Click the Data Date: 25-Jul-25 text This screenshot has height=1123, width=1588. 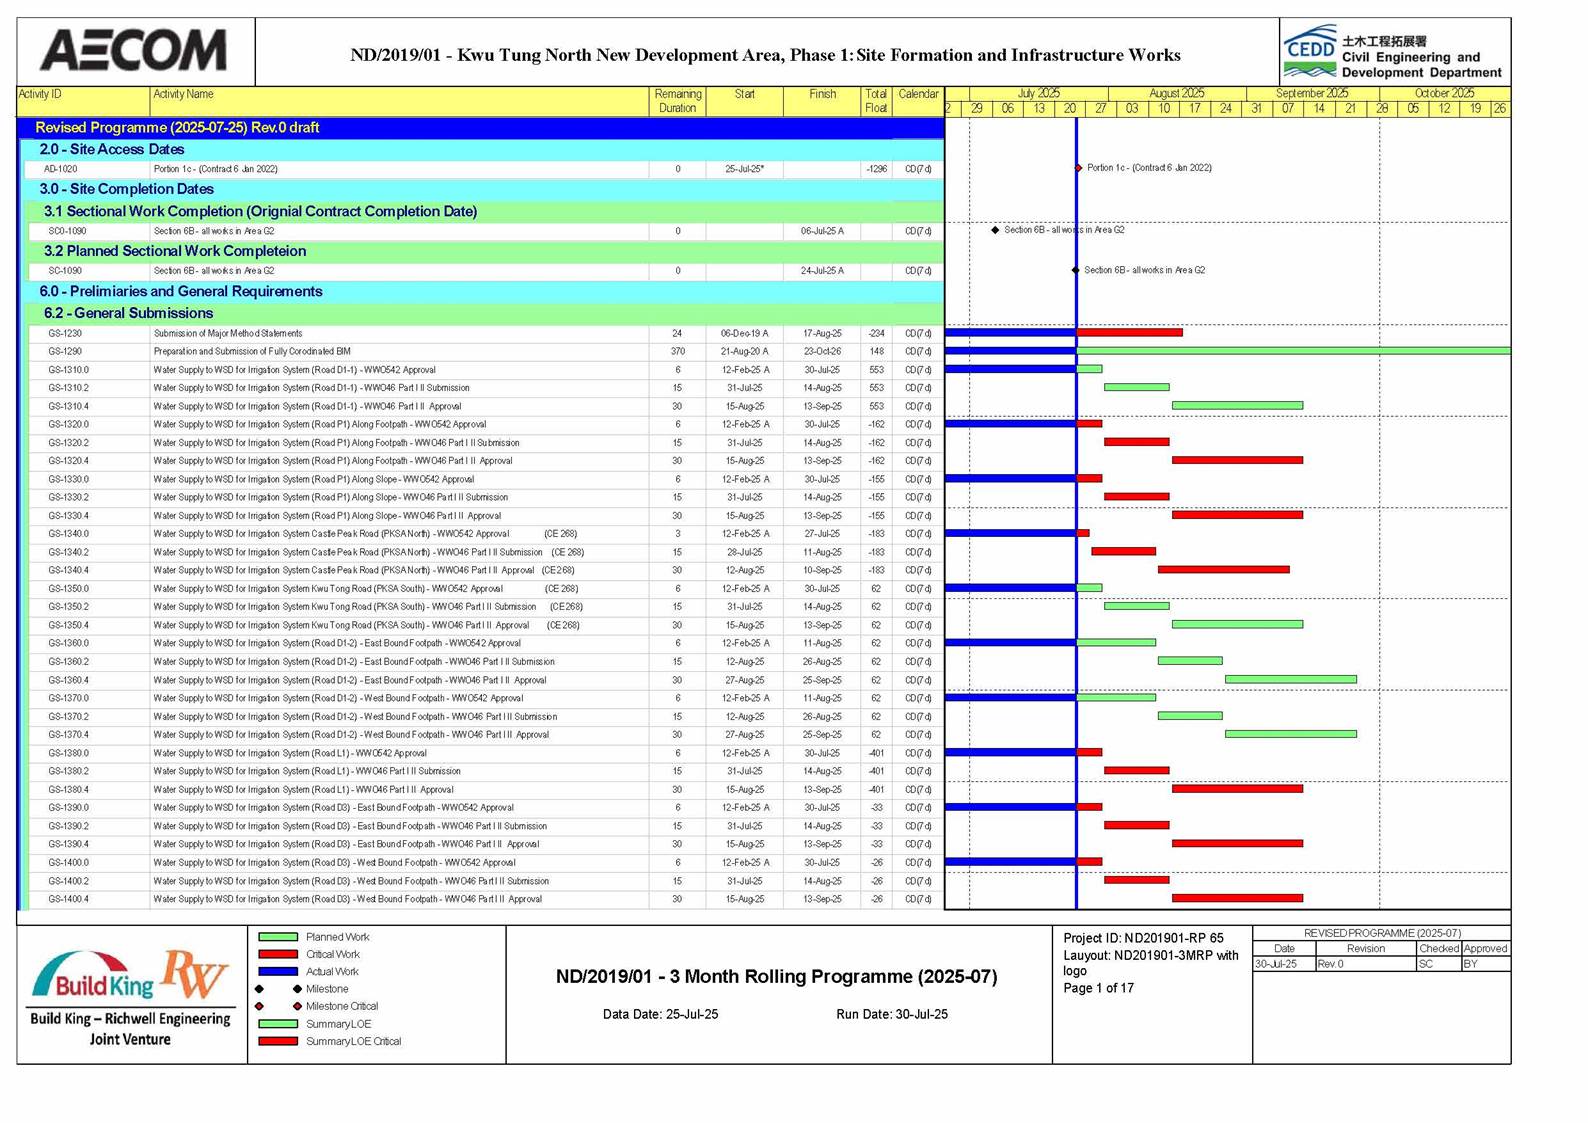click(660, 1014)
